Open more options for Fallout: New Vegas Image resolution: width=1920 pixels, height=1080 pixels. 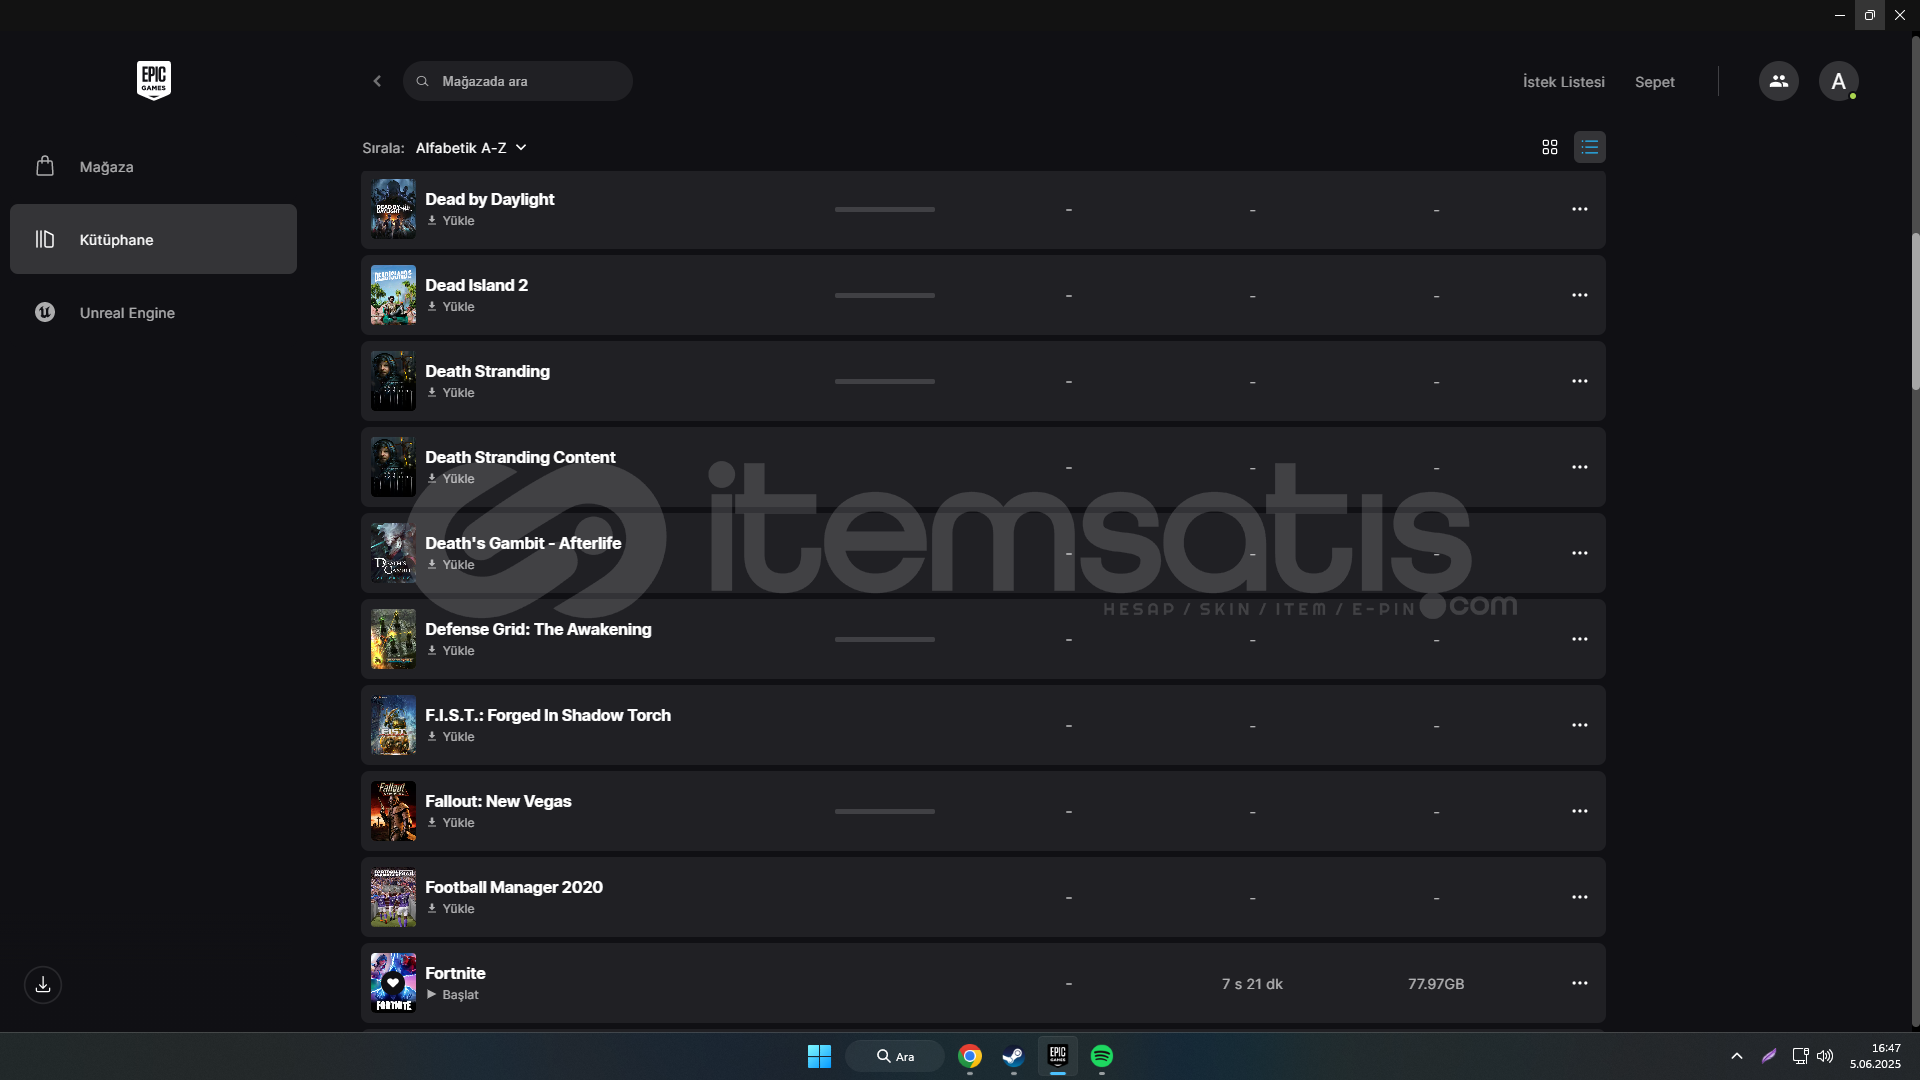[x=1580, y=811]
